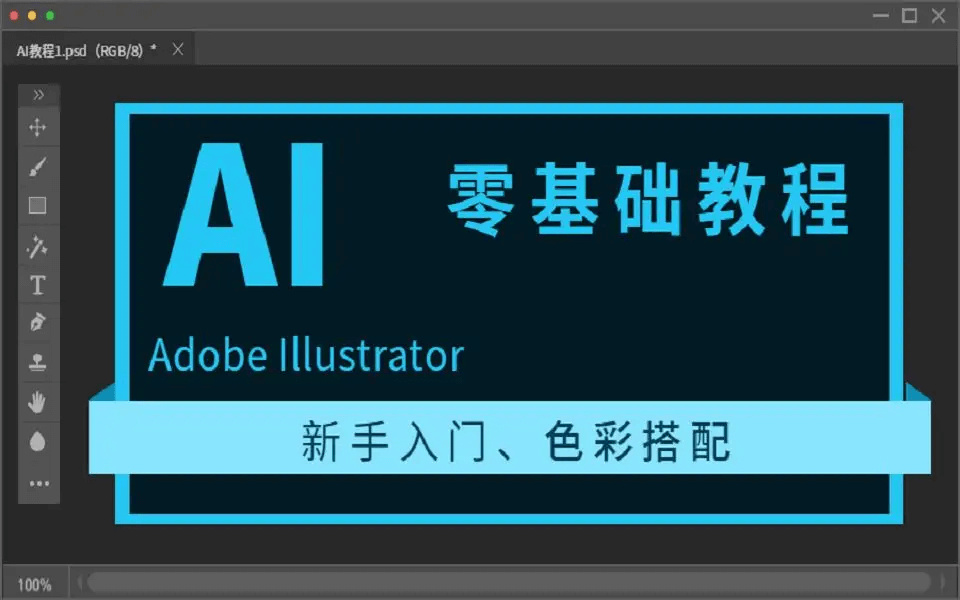
Task: Expand the toolbar with double-chevron
Action: tap(39, 95)
